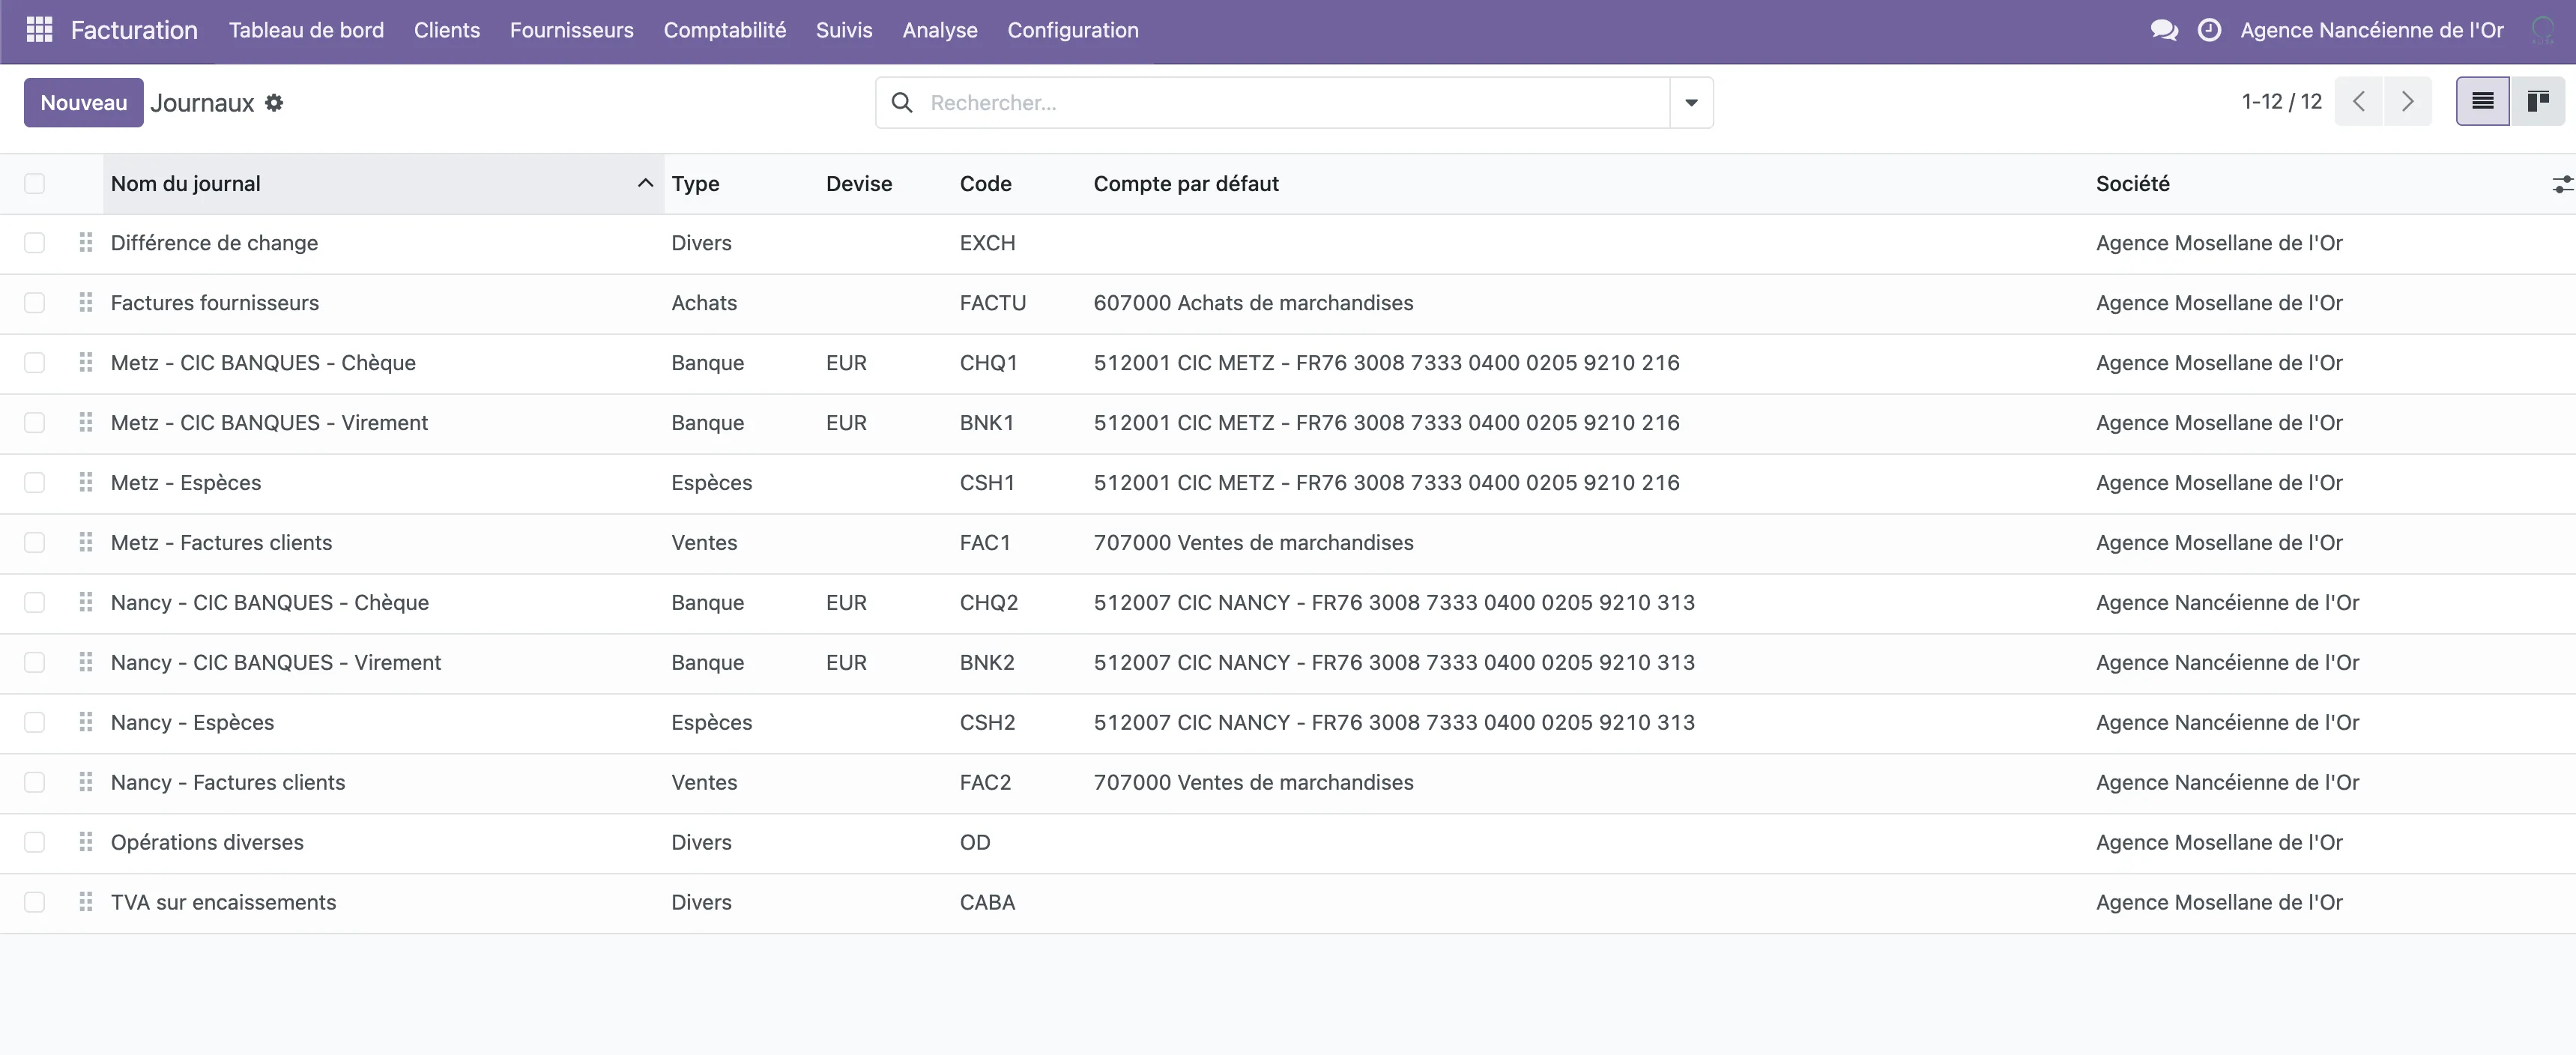The image size is (2576, 1055).
Task: Sort by Nom du journal column
Action: pyautogui.click(x=383, y=184)
